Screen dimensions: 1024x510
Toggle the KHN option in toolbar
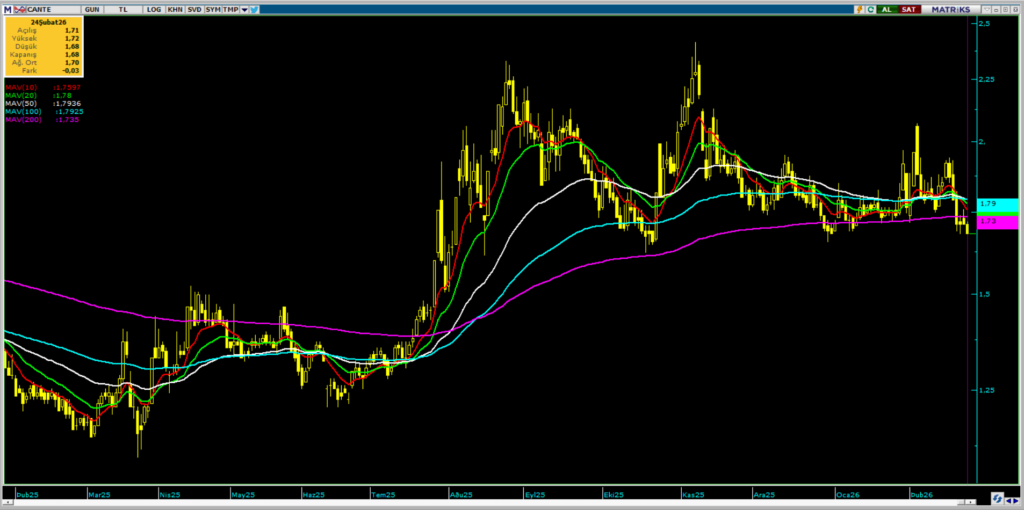point(175,9)
